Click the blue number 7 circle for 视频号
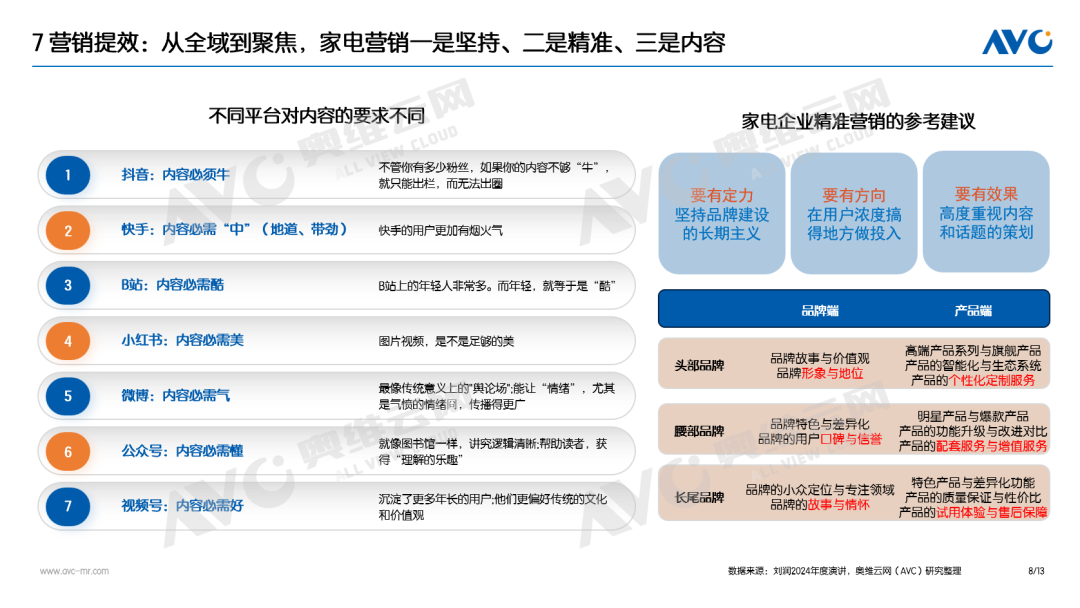 point(68,506)
